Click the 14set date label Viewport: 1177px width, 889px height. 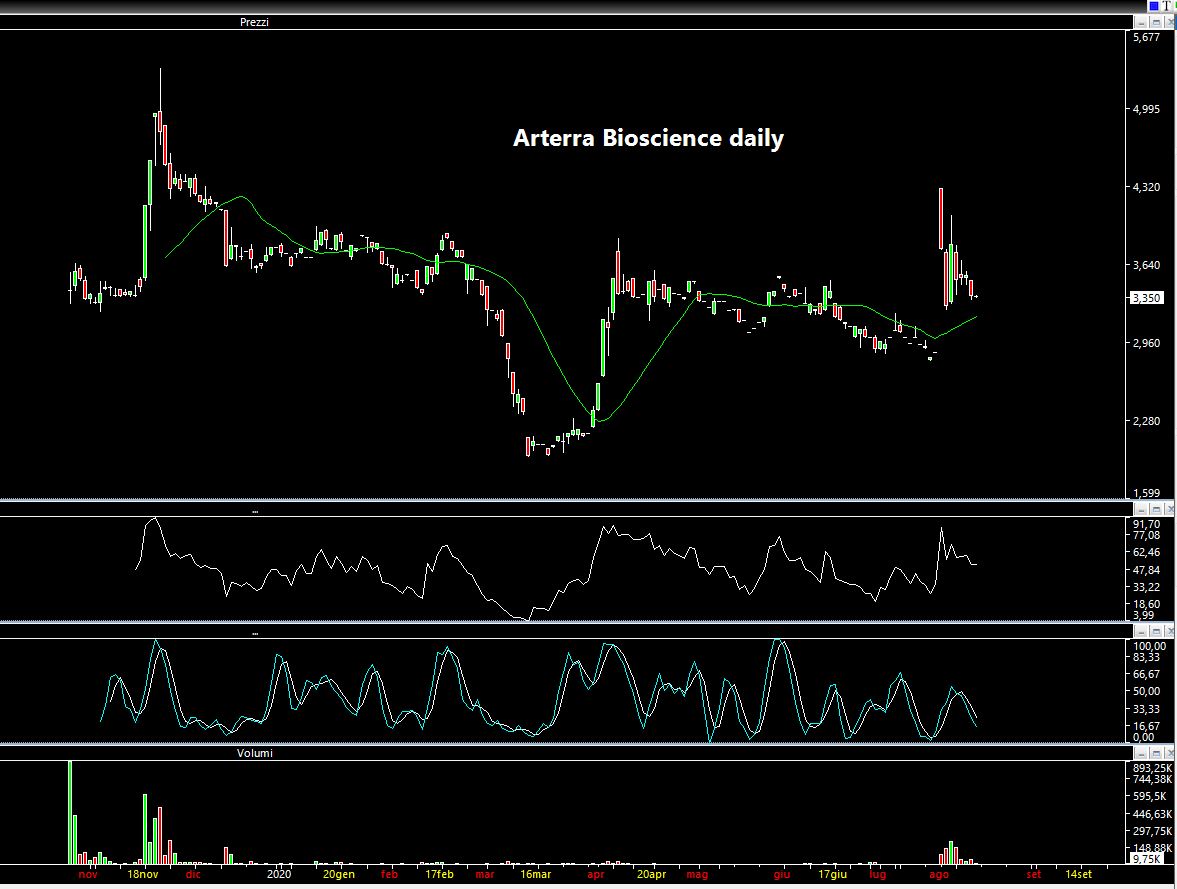pyautogui.click(x=1079, y=875)
